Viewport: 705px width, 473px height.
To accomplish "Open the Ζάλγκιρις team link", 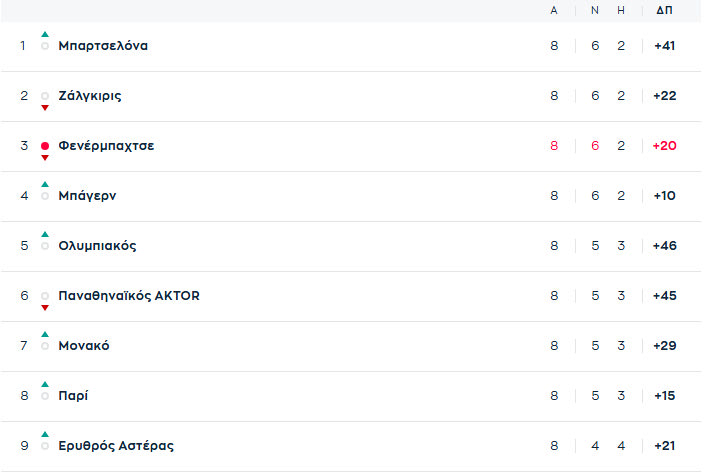I will click(x=90, y=96).
